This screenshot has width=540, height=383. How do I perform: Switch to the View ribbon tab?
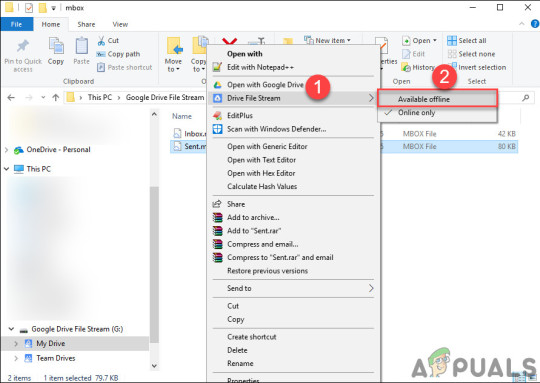point(120,24)
